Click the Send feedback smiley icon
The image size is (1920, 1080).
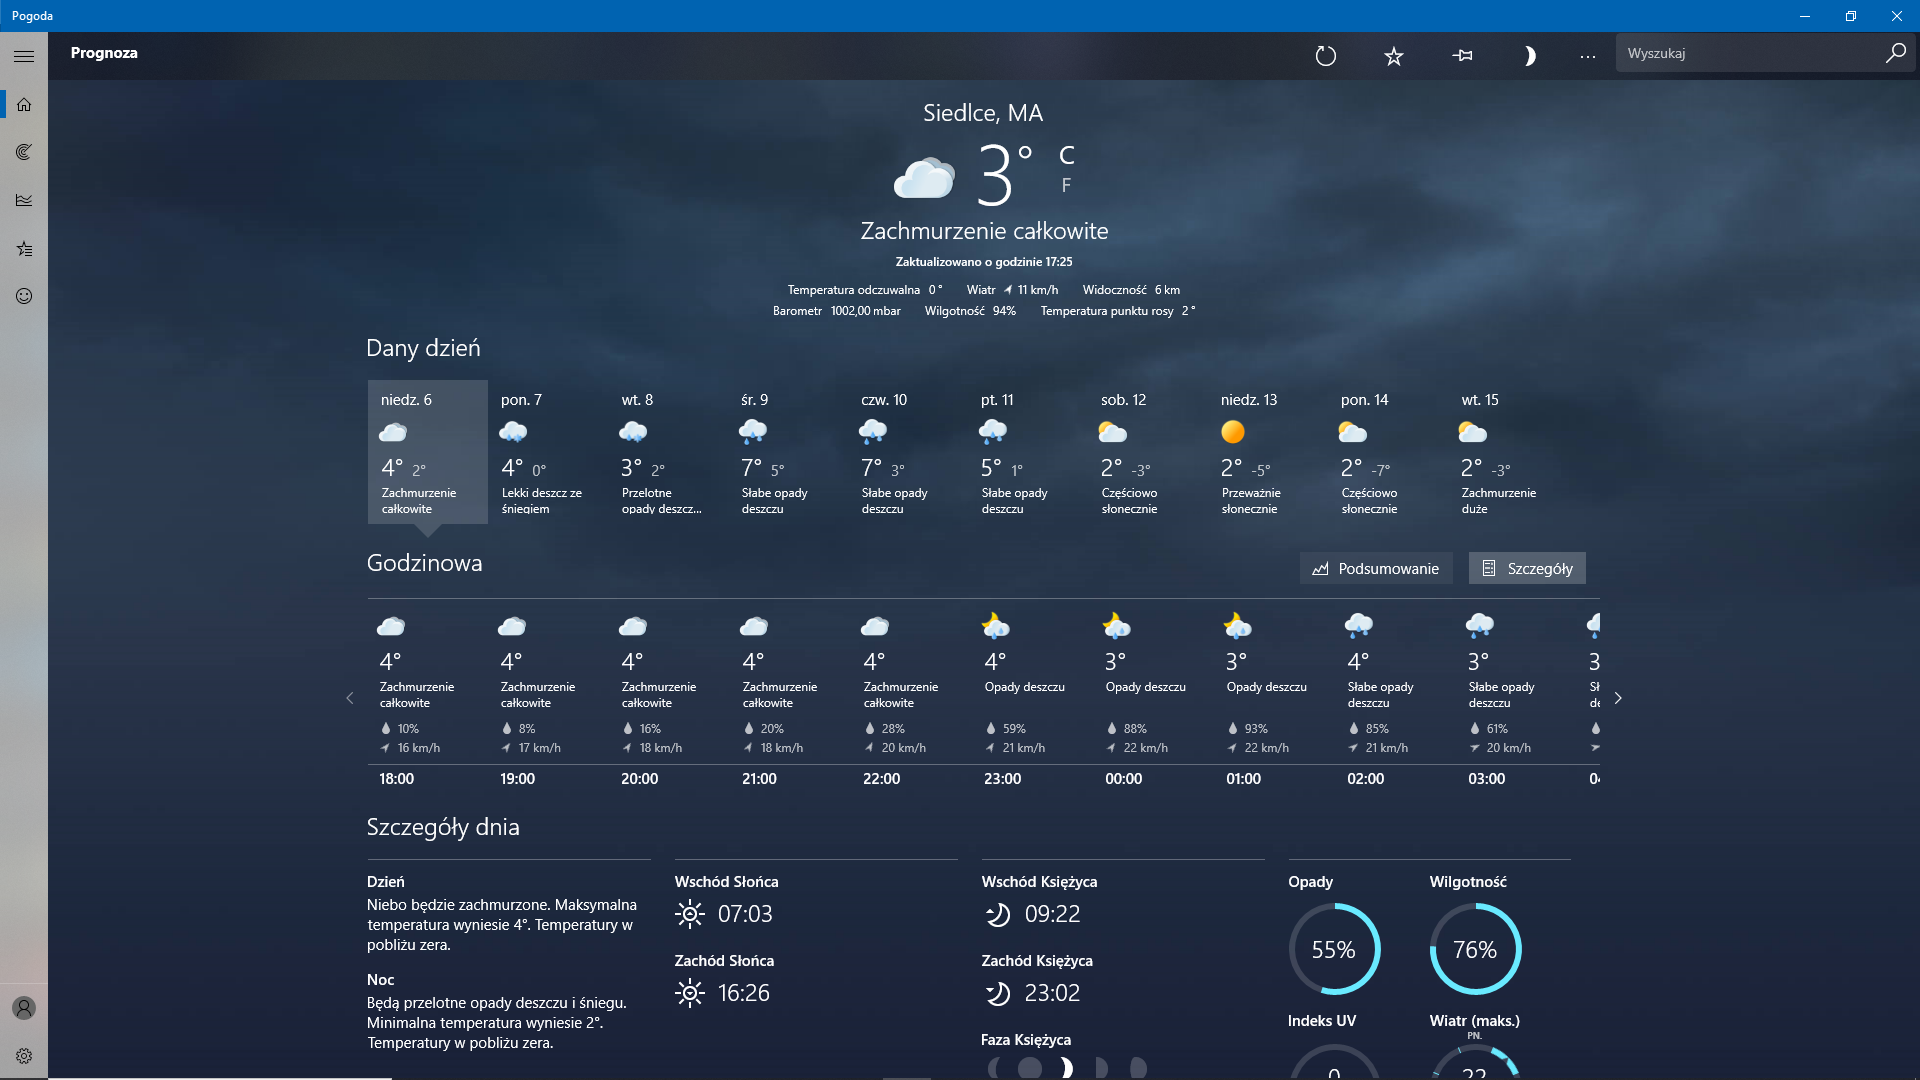coord(24,296)
